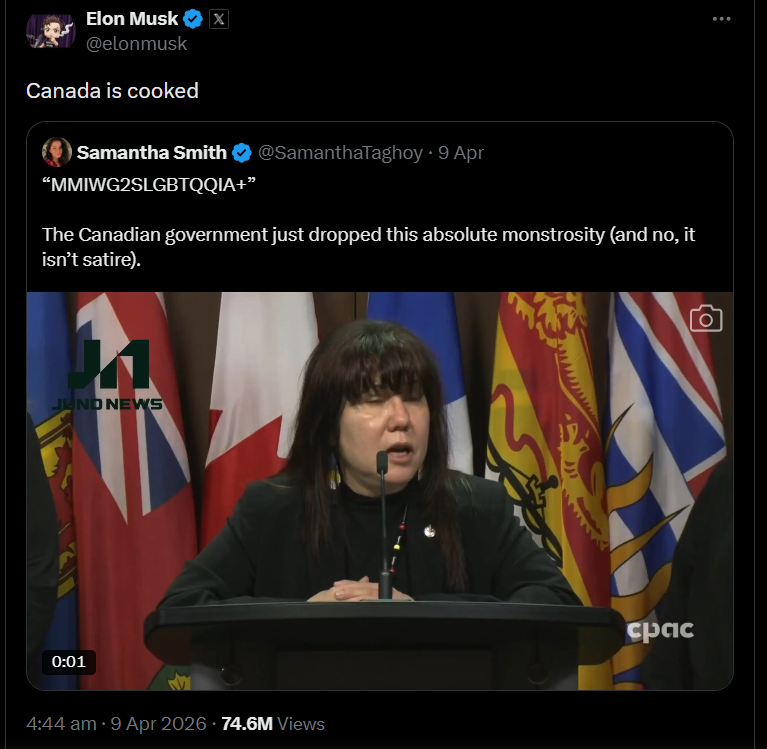Open the three-dot more options menu
Image resolution: width=767 pixels, height=749 pixels.
[x=721, y=20]
